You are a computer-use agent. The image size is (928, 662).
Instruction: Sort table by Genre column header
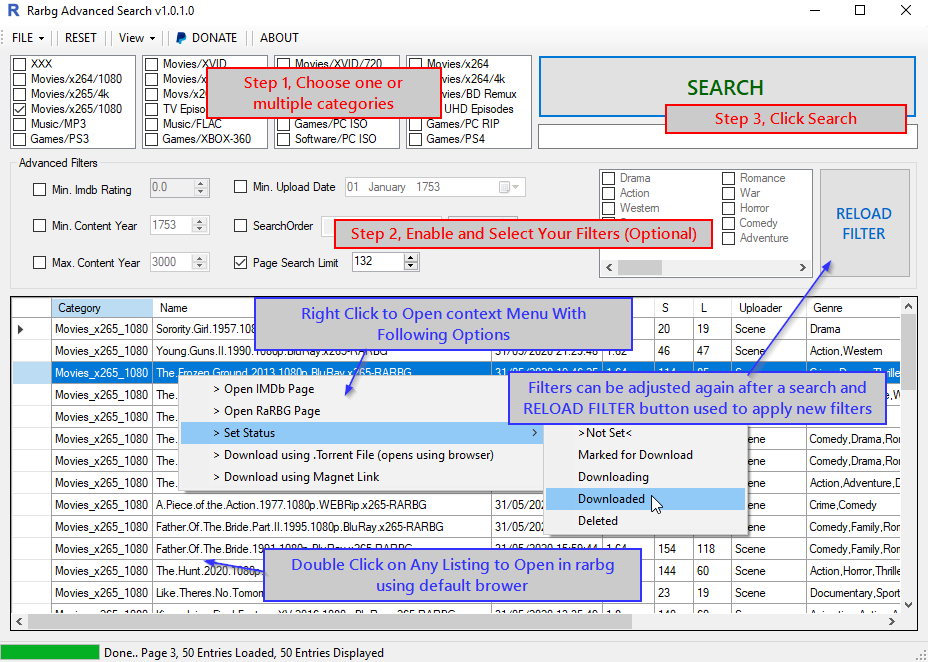coord(853,308)
